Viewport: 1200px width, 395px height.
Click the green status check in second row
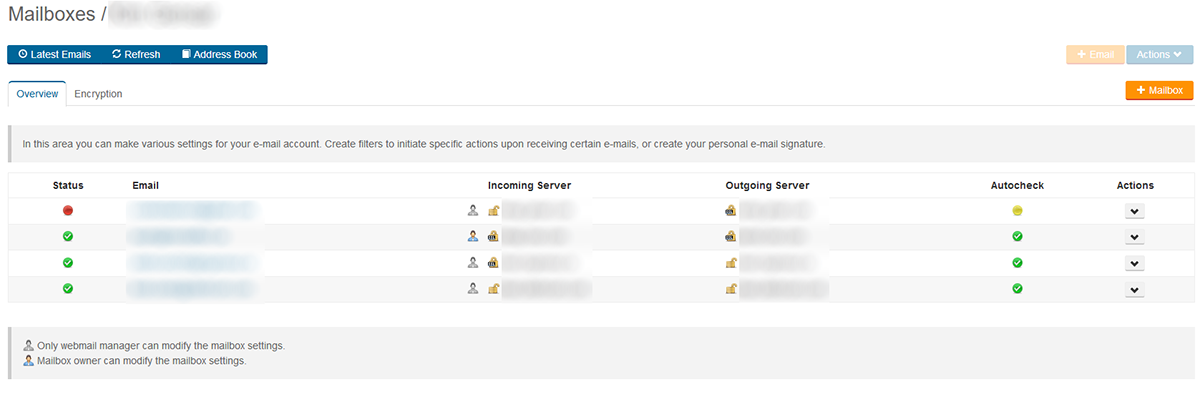[68, 237]
